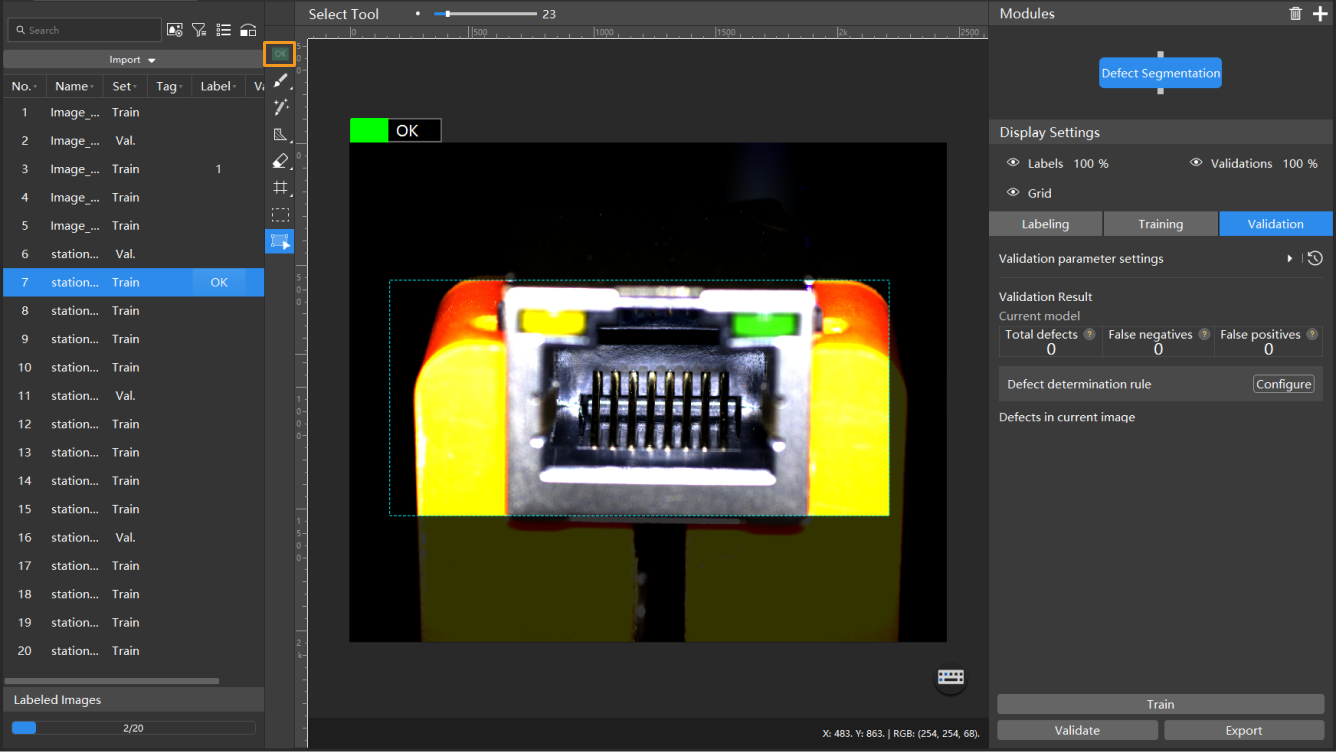Add a new module with plus icon

(1320, 13)
